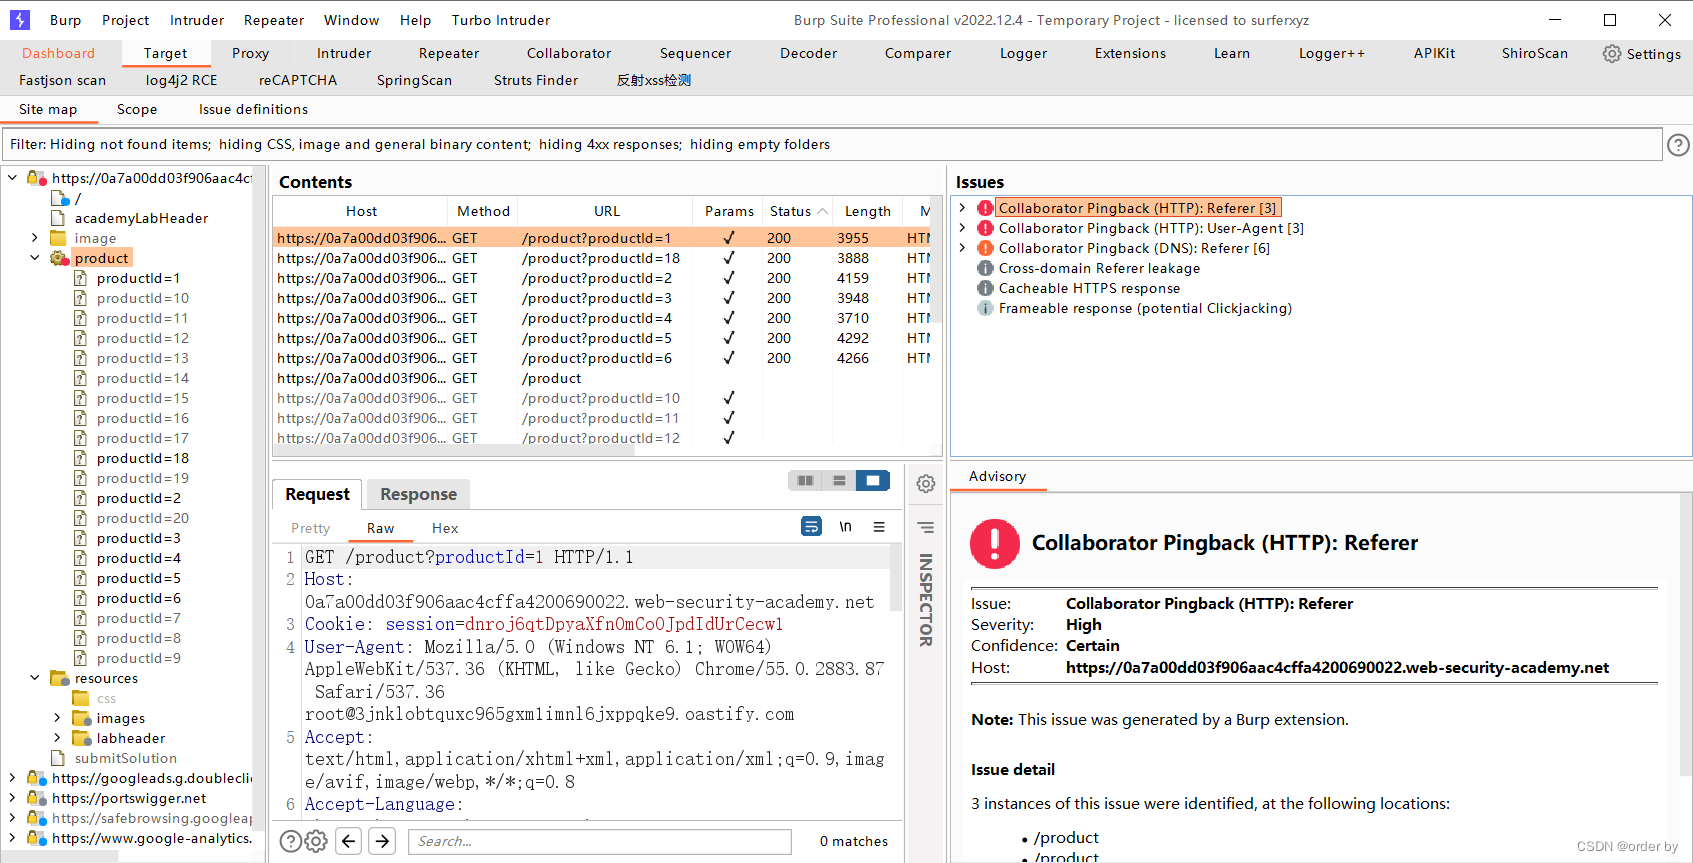The height and width of the screenshot is (863, 1693).
Task: Open the Logger++ tab
Action: coord(1331,54)
